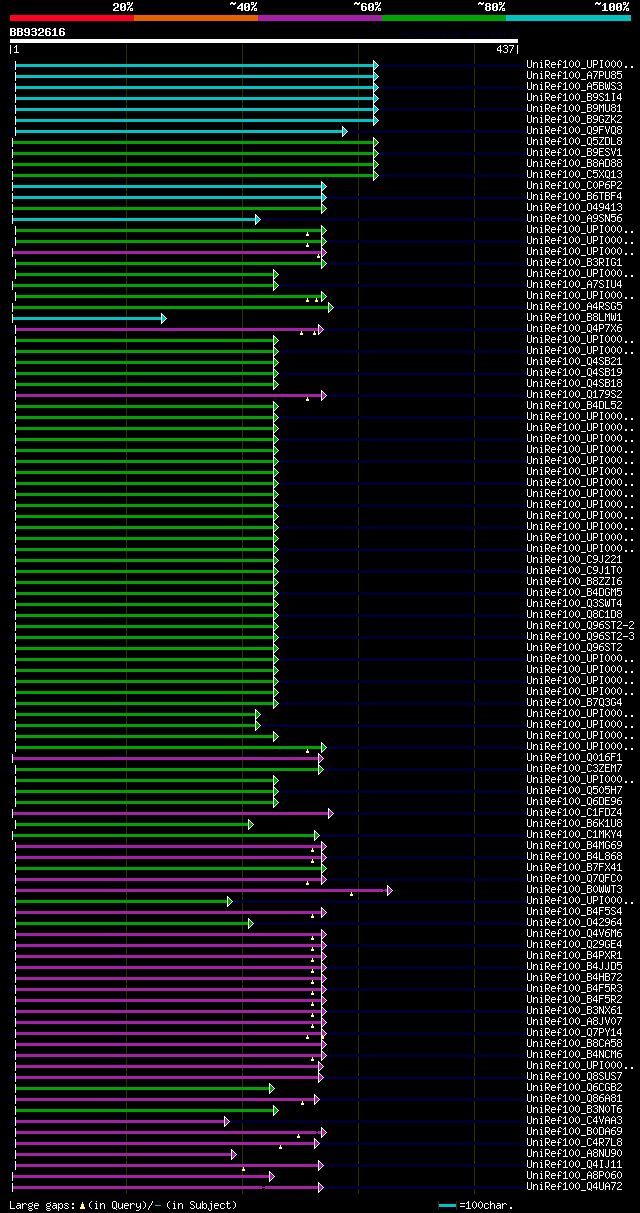
Task: Open hit UniRef100_B9S1I4
Action: pyautogui.click(x=574, y=97)
